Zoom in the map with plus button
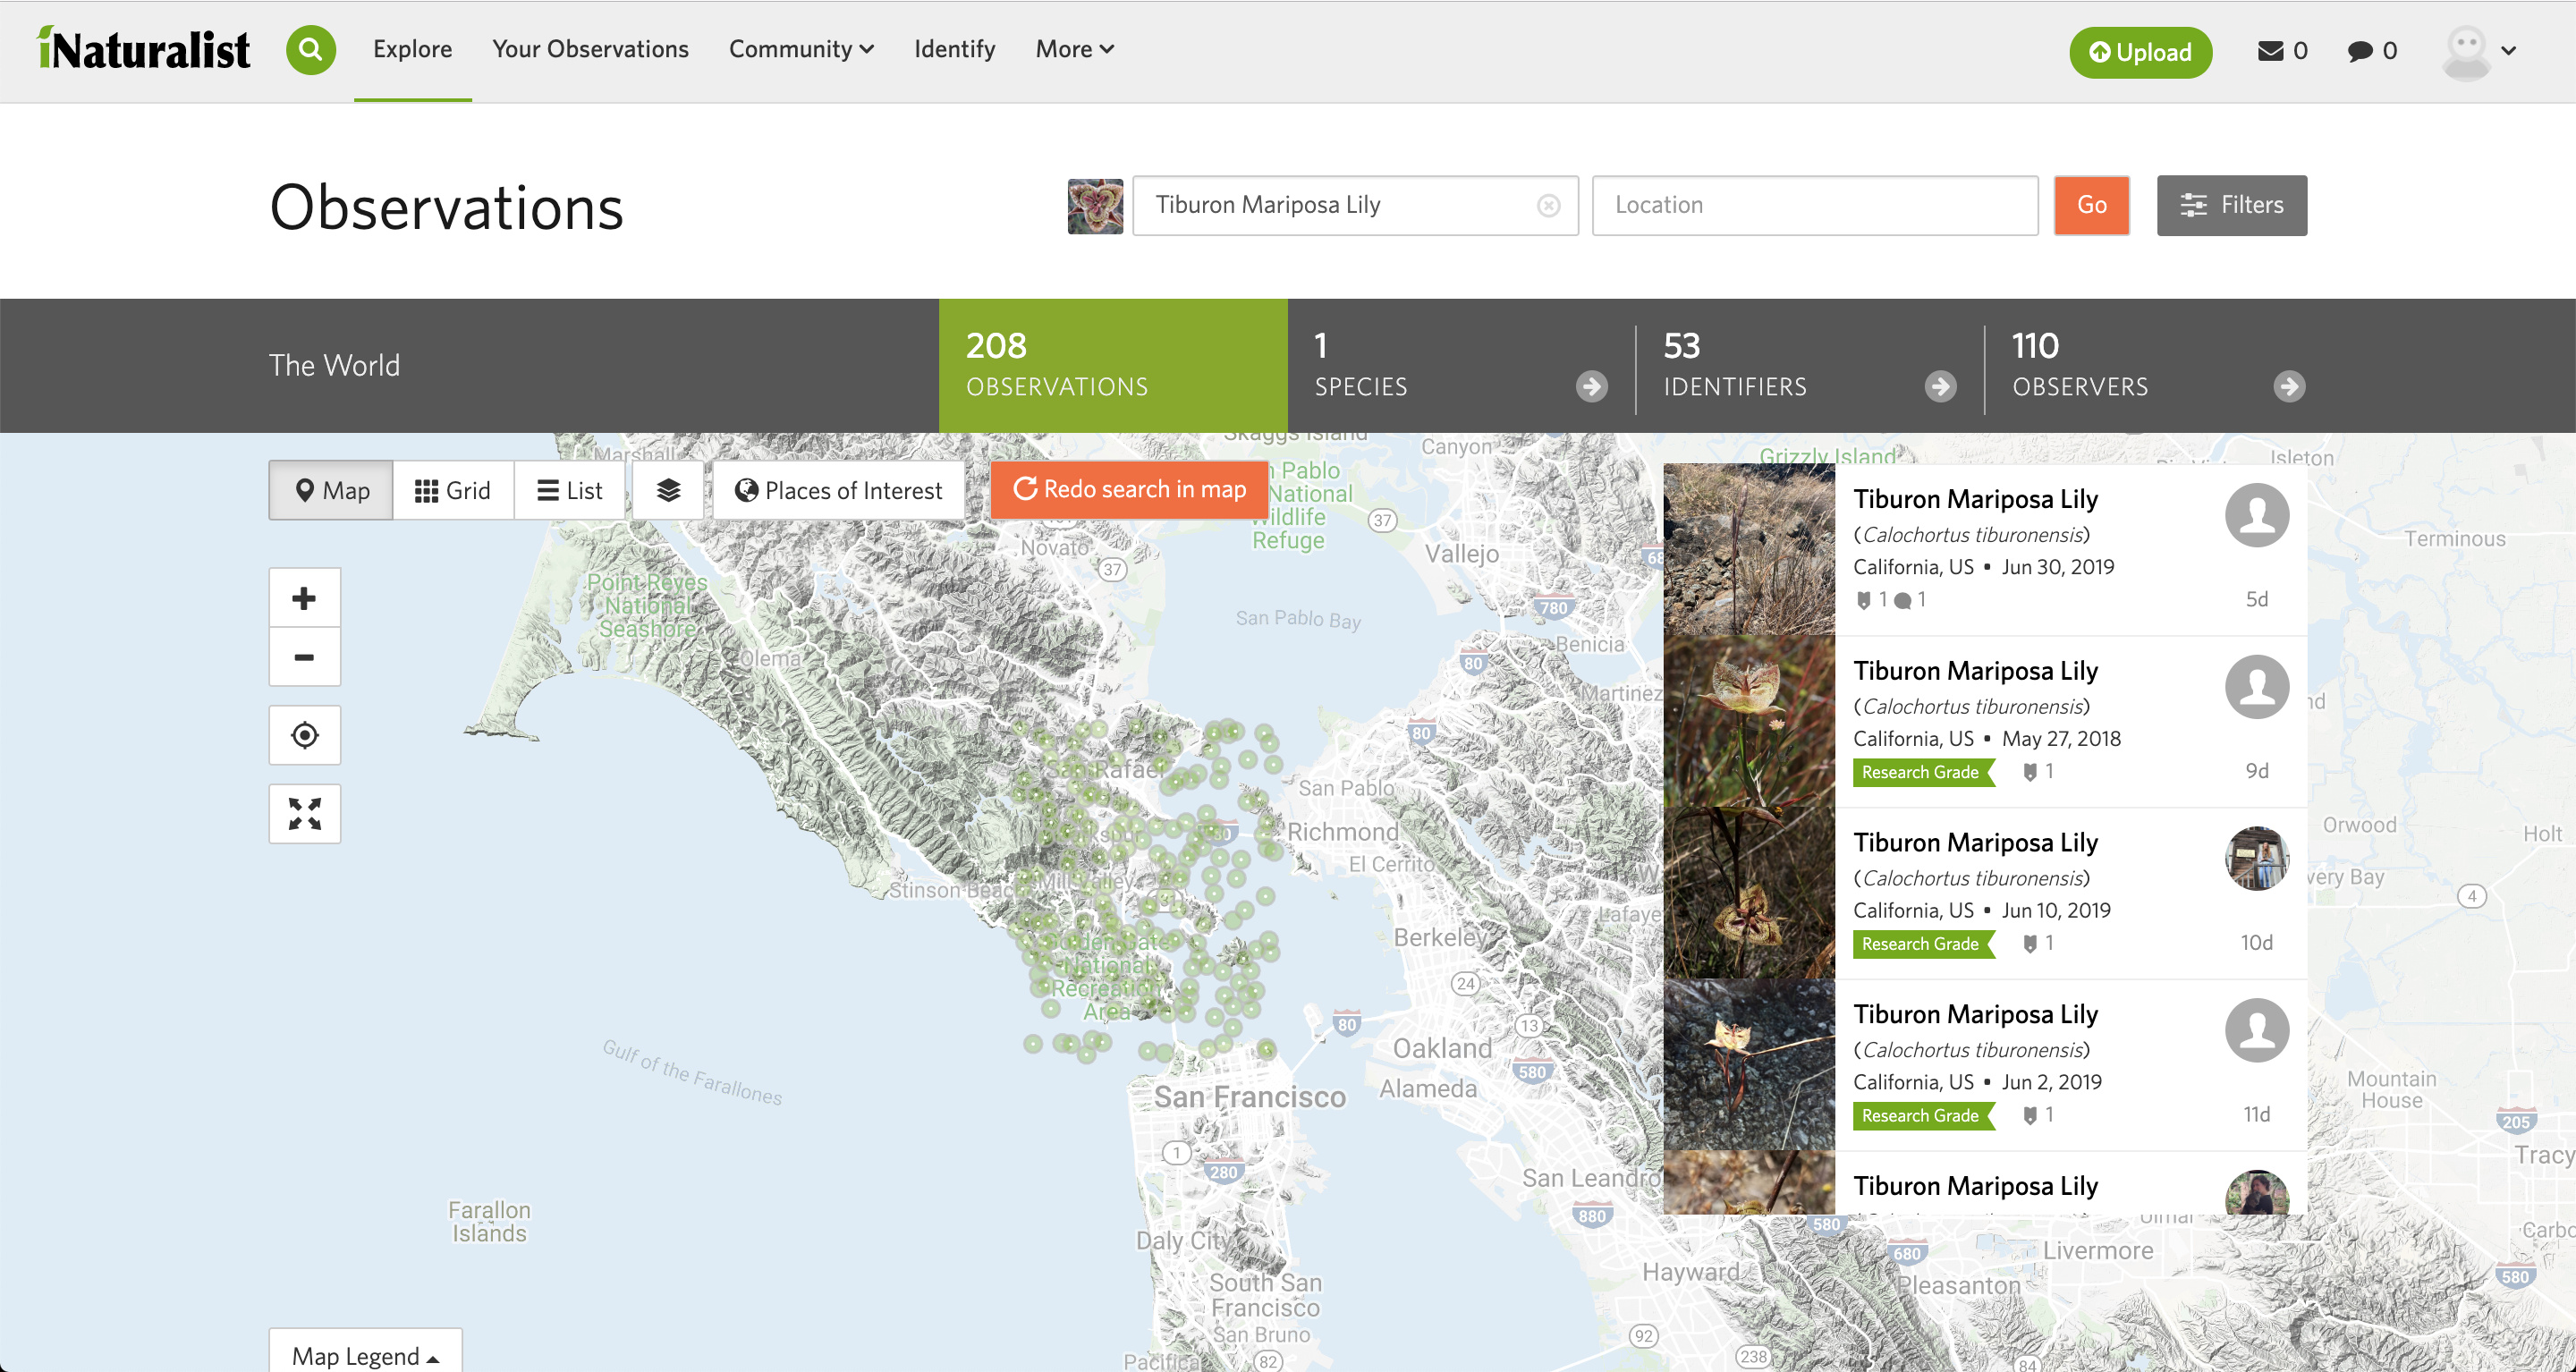Image resolution: width=2576 pixels, height=1372 pixels. click(304, 598)
